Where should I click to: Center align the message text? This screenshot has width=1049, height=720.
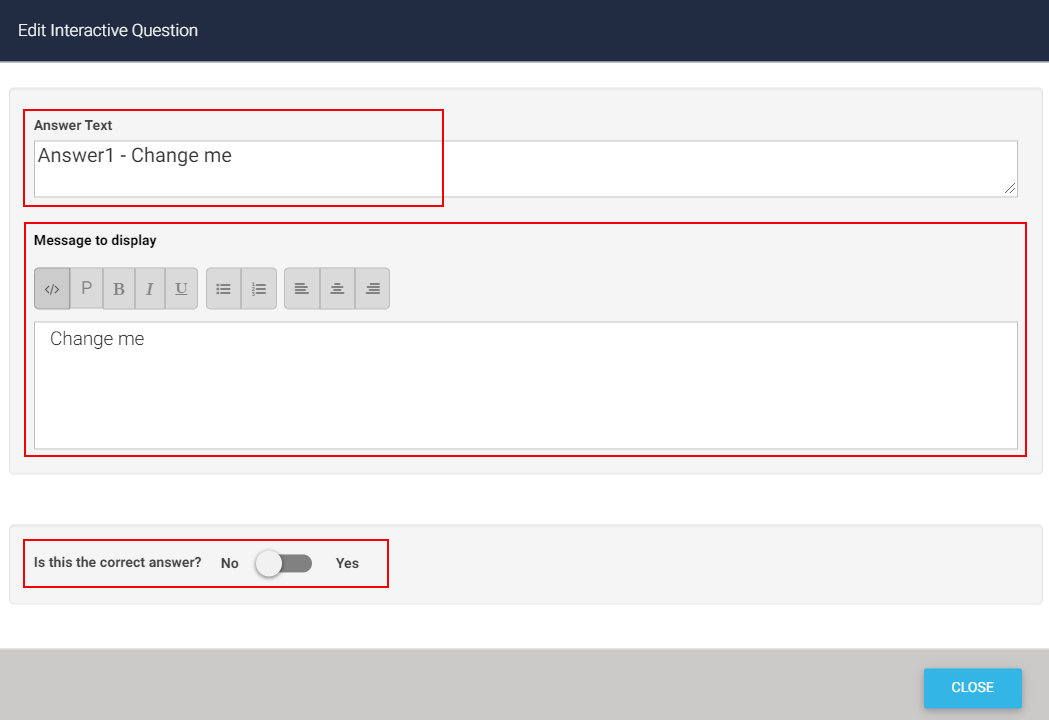[x=338, y=289]
